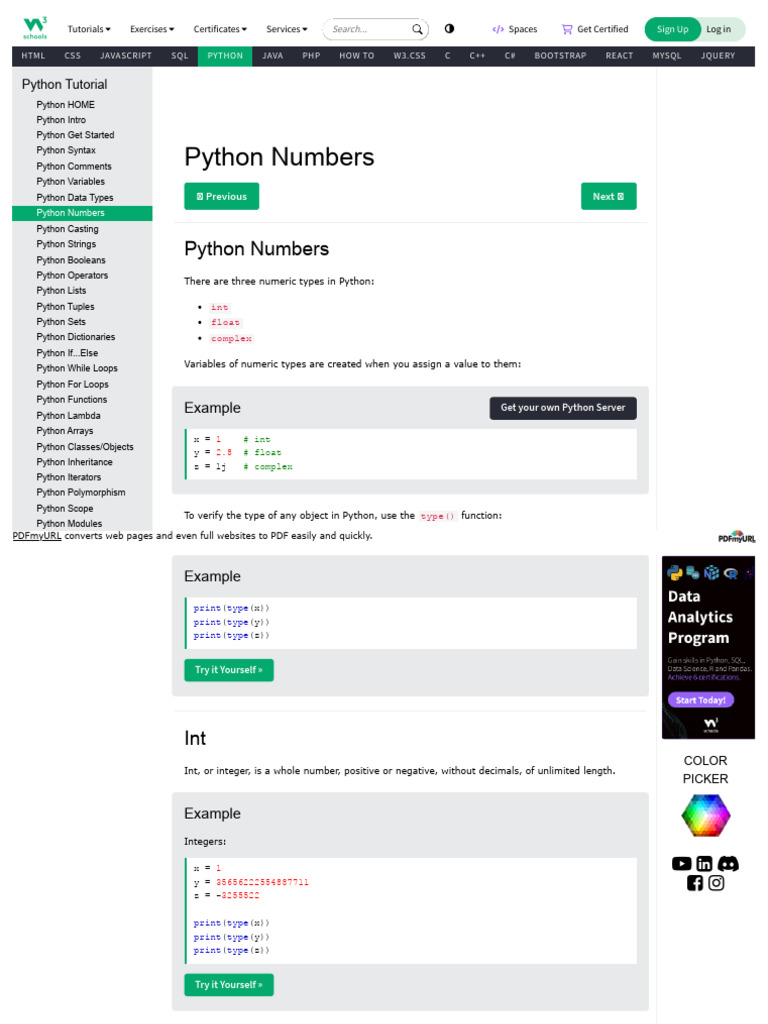Open the hexagonal Color Picker
The image size is (768, 1024).
pos(706,816)
